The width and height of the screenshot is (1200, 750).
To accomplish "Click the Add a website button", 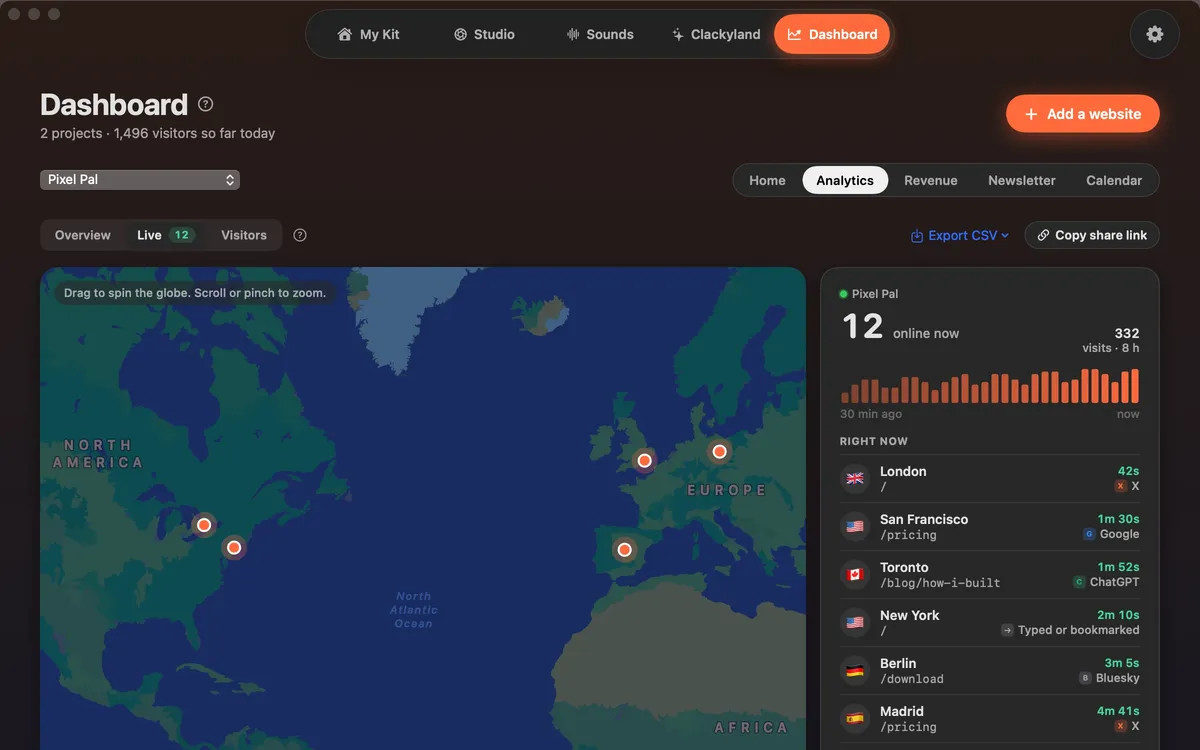I will coord(1083,114).
